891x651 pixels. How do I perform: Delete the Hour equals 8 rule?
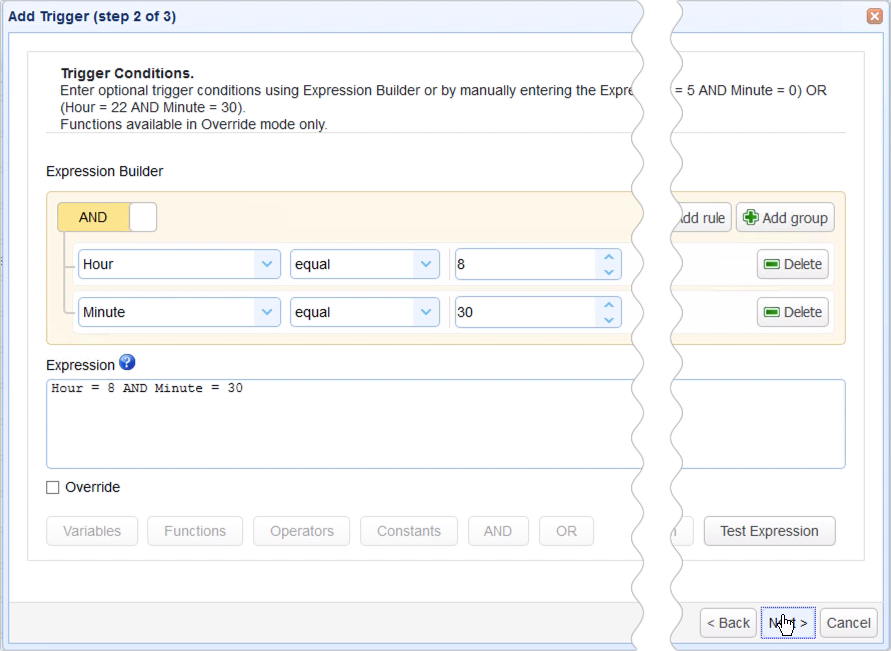coord(792,264)
